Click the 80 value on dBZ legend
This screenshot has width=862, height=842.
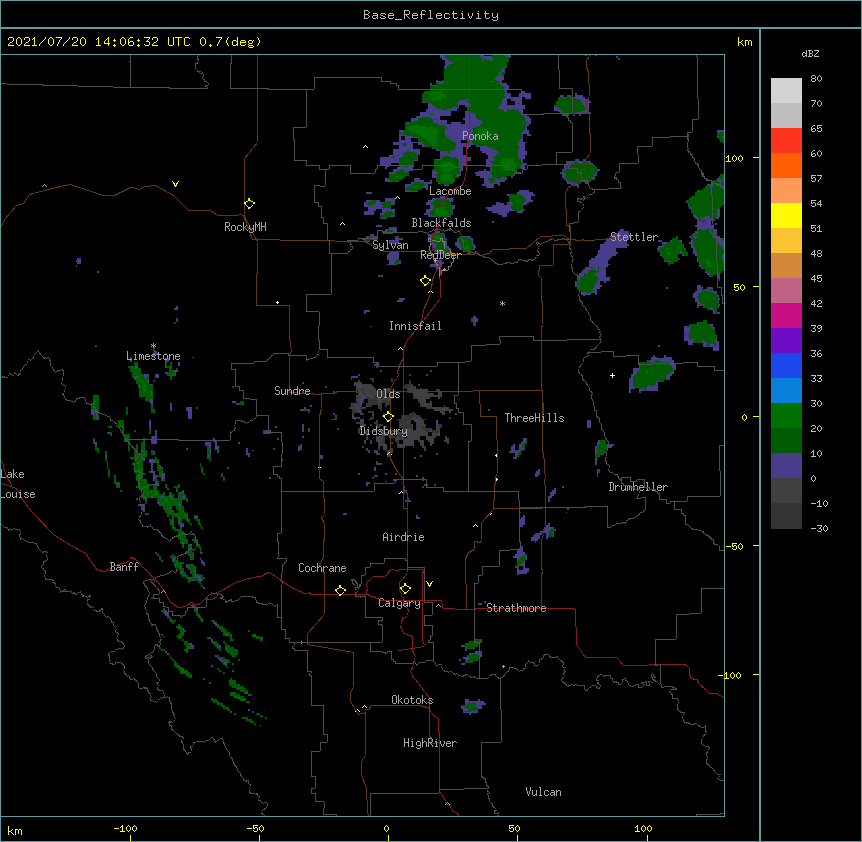point(816,79)
